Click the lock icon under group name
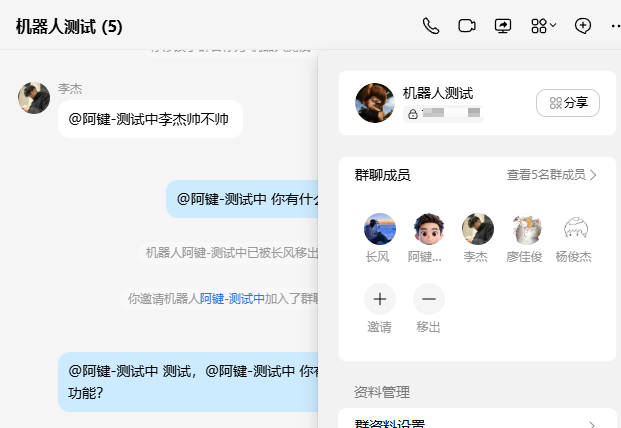621x428 pixels. [413, 114]
